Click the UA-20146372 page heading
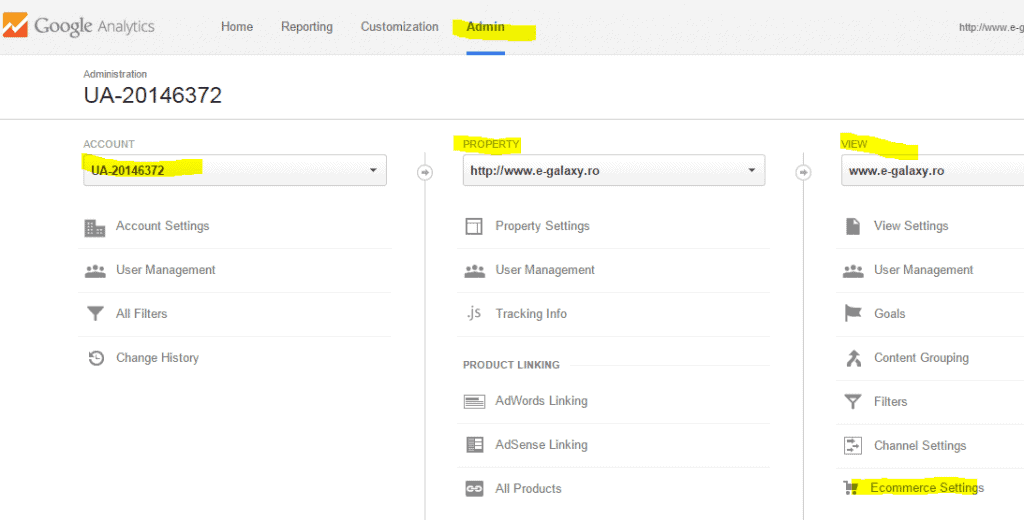The image size is (1024, 520). [x=153, y=95]
